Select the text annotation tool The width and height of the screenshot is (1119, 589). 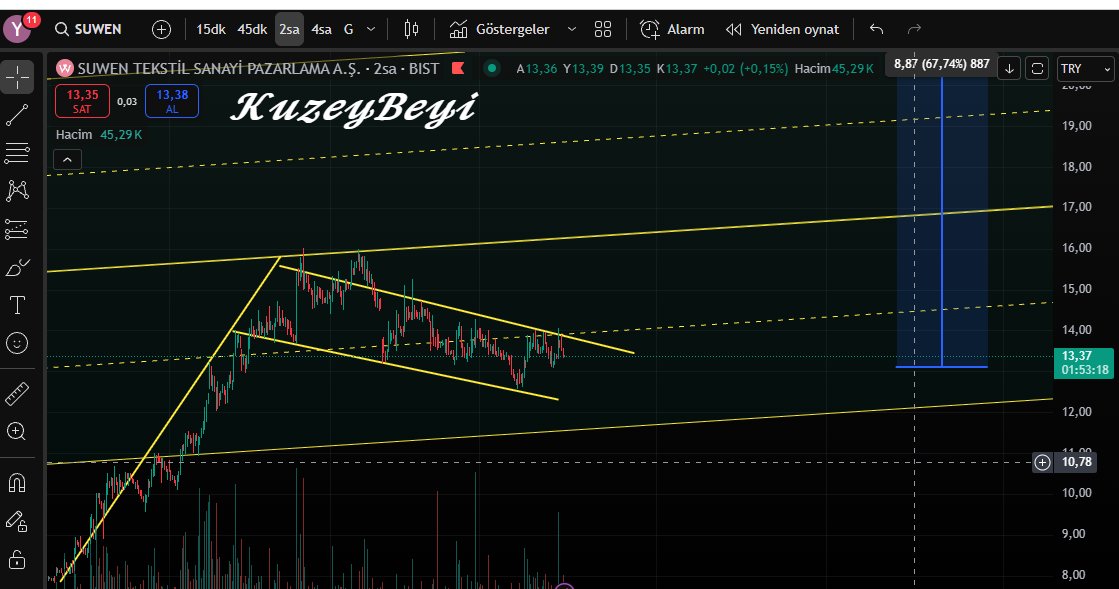16,305
